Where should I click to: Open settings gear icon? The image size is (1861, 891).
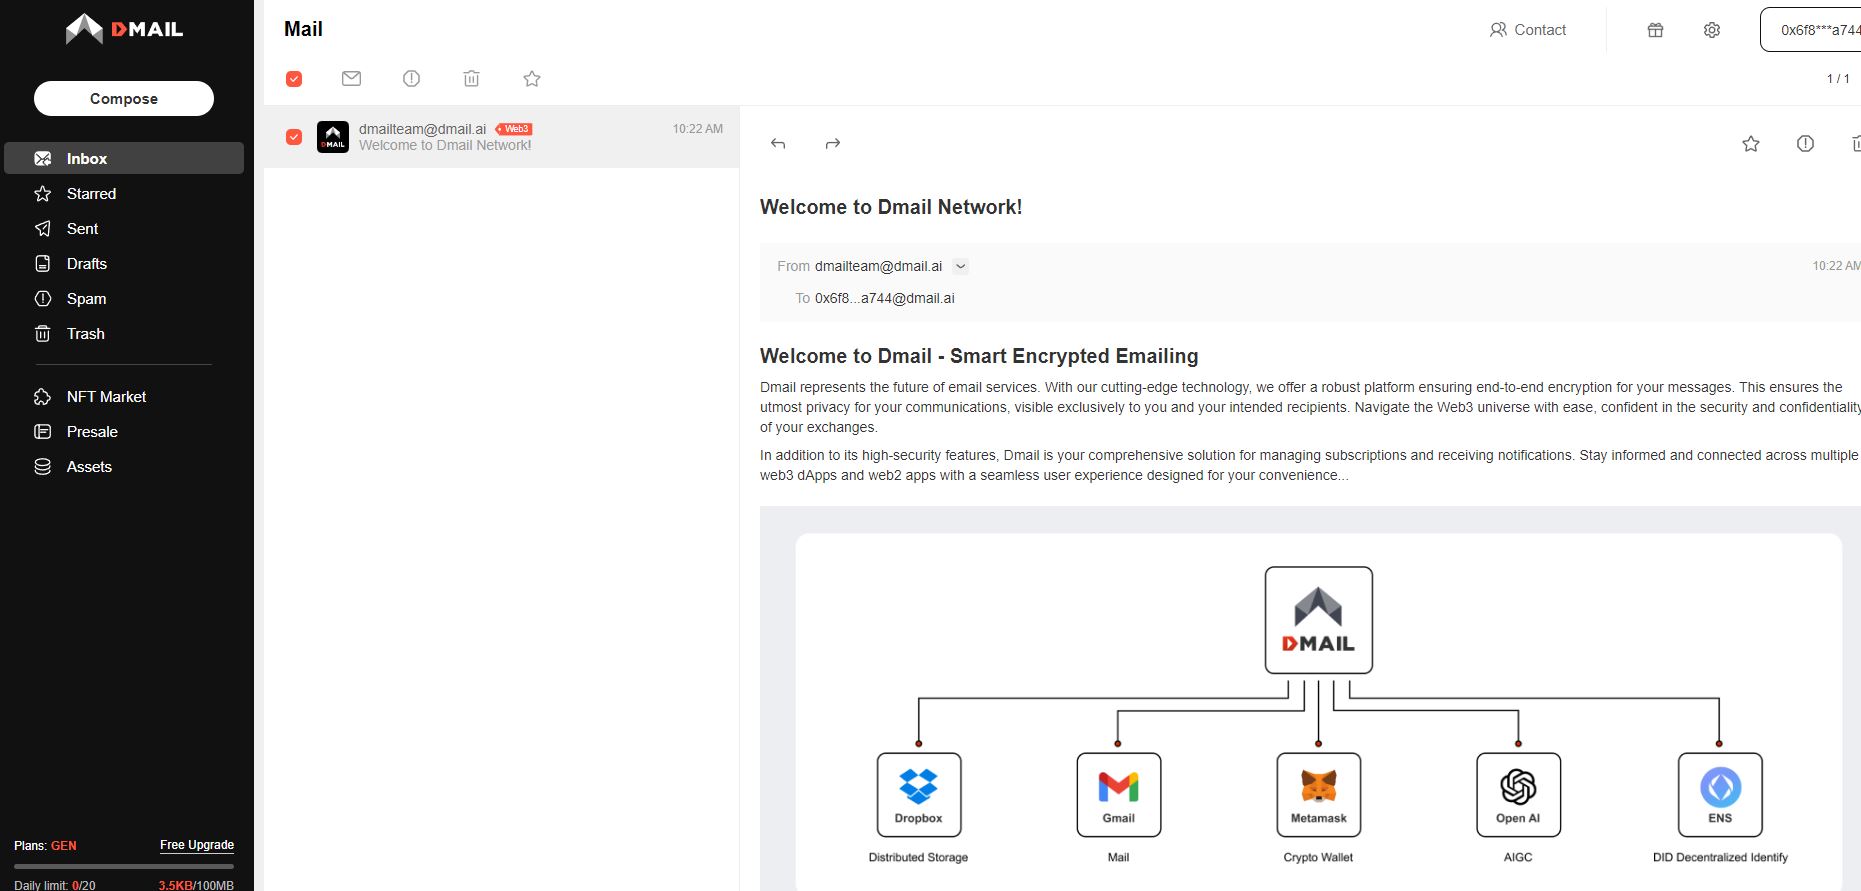coord(1712,30)
